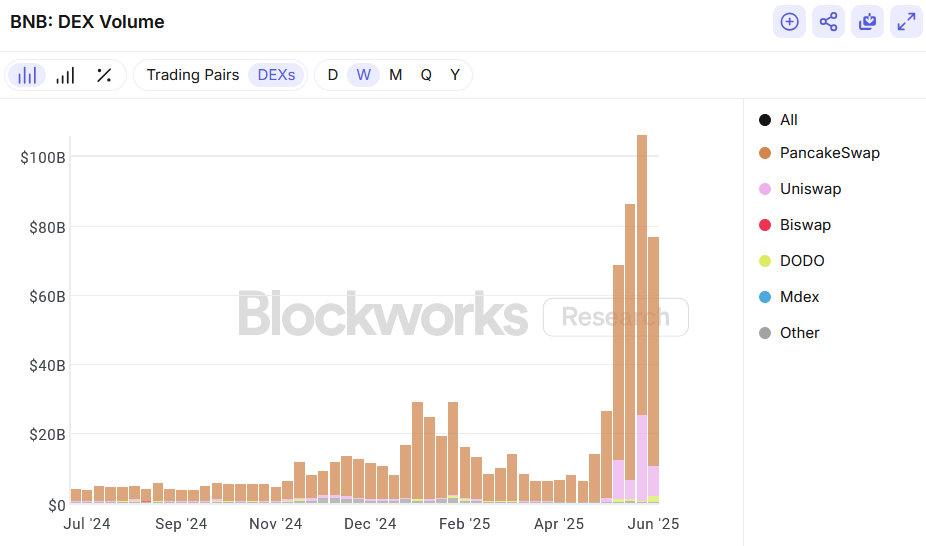Choose Quarterly (Q) interval
Screen dimensions: 926x546
426,75
